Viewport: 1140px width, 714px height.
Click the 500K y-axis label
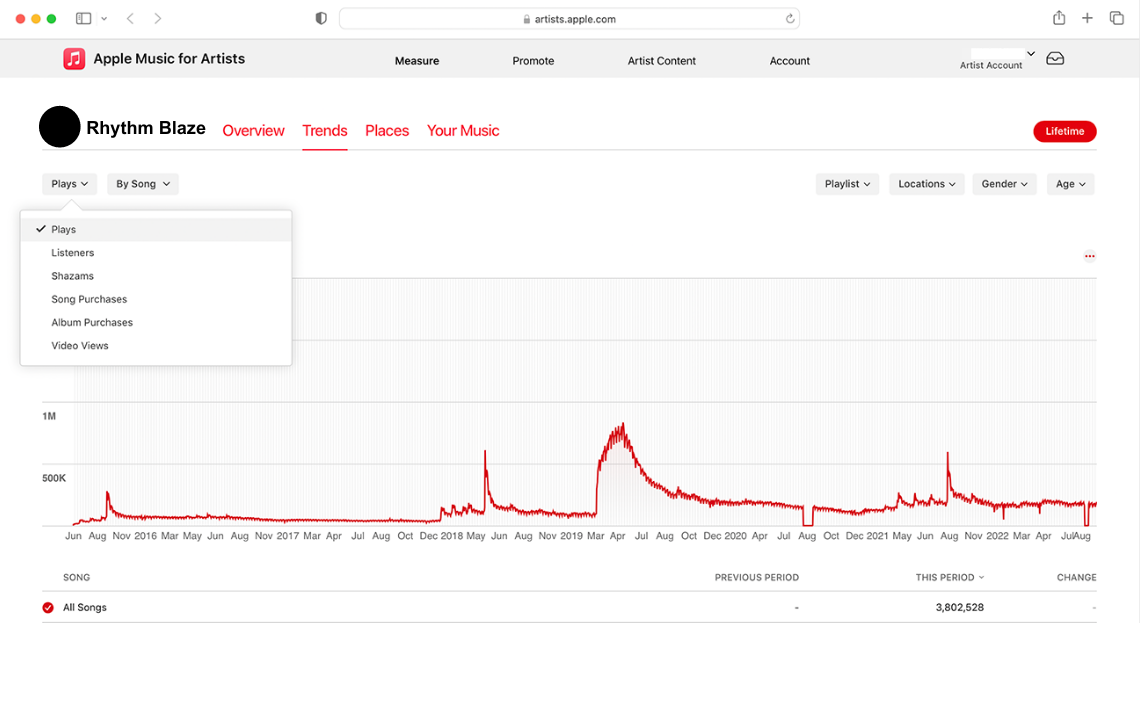(x=54, y=478)
